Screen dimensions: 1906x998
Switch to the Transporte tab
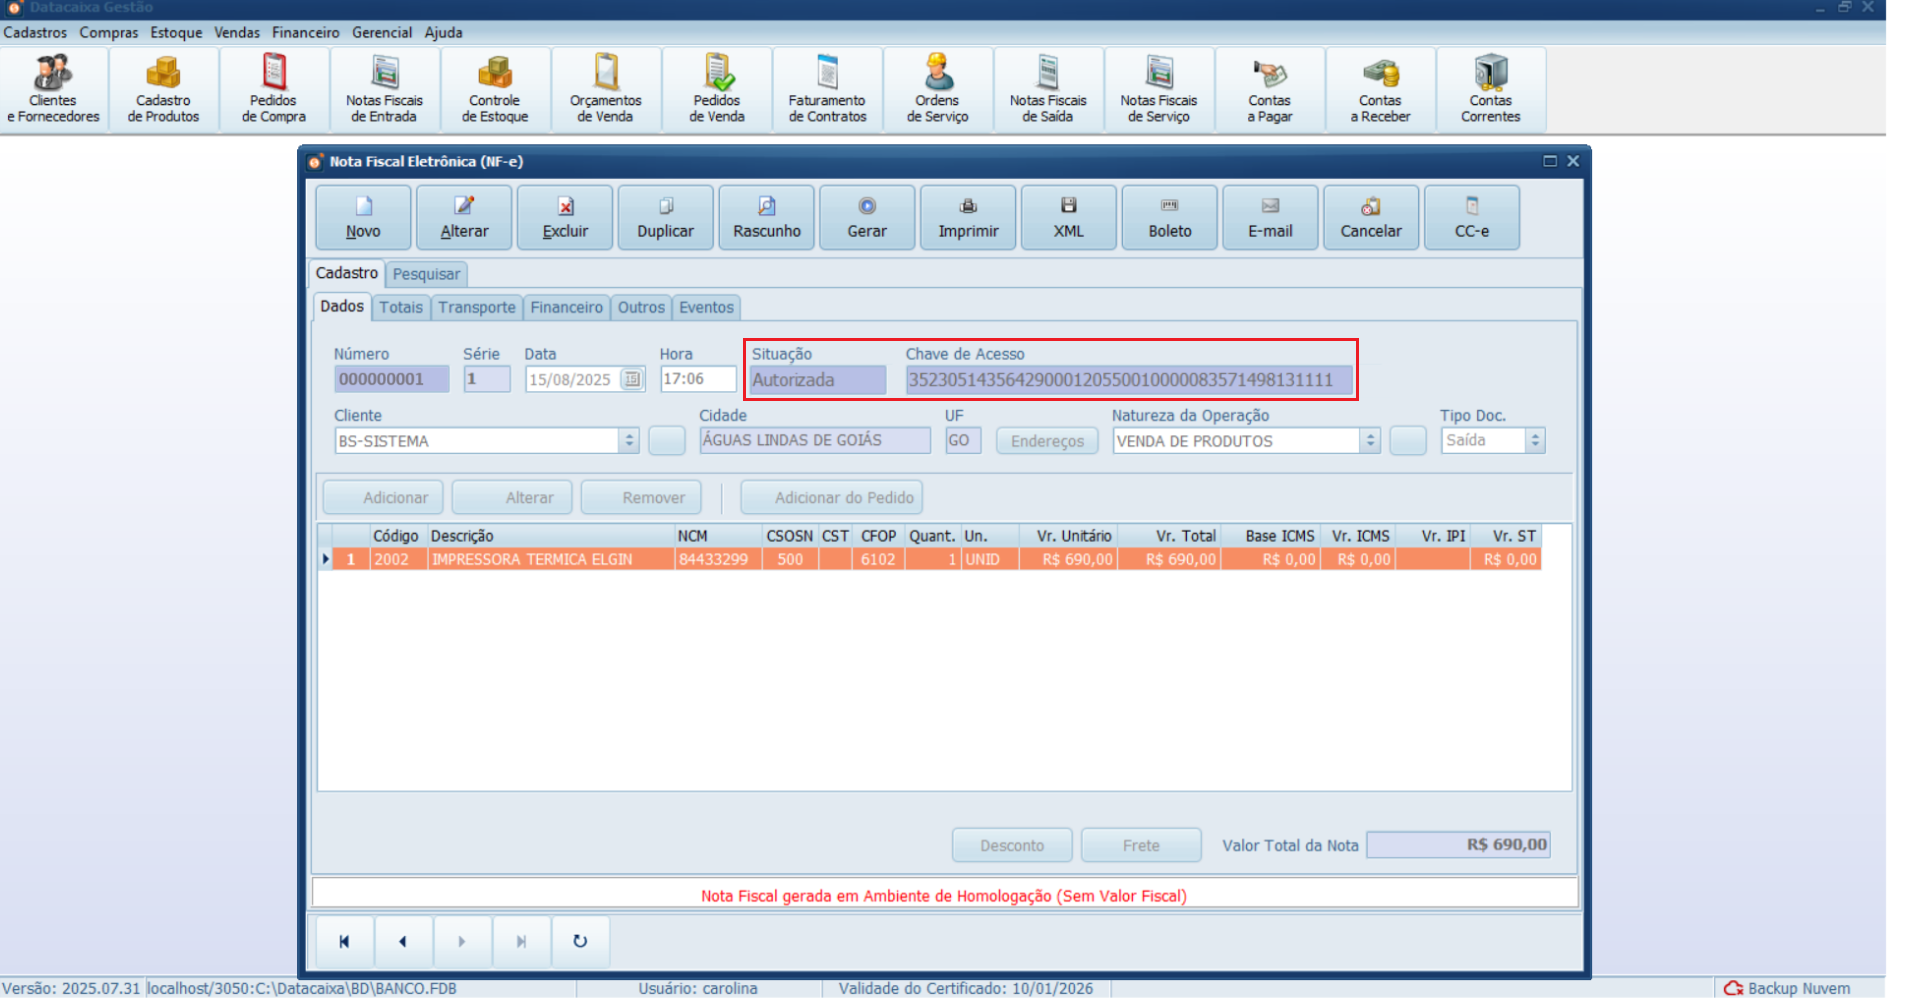tap(476, 307)
